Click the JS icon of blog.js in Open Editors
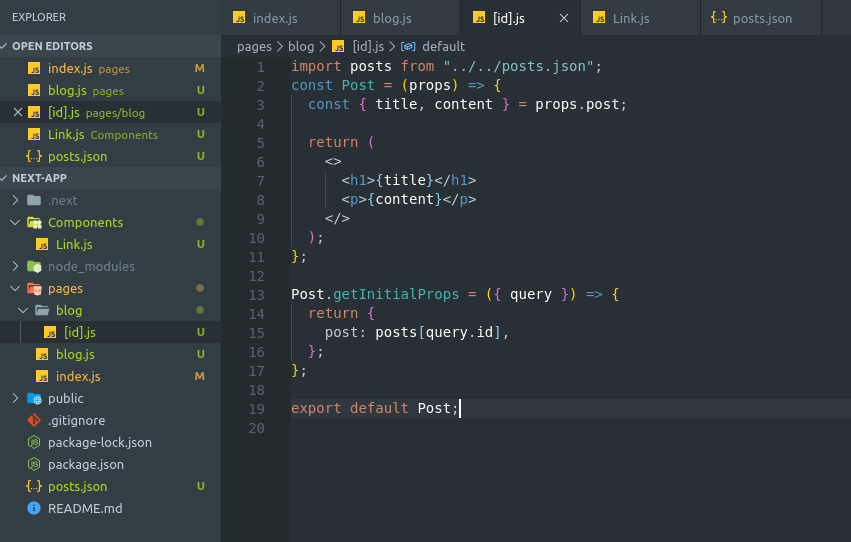Viewport: 851px width, 542px height. tap(34, 90)
